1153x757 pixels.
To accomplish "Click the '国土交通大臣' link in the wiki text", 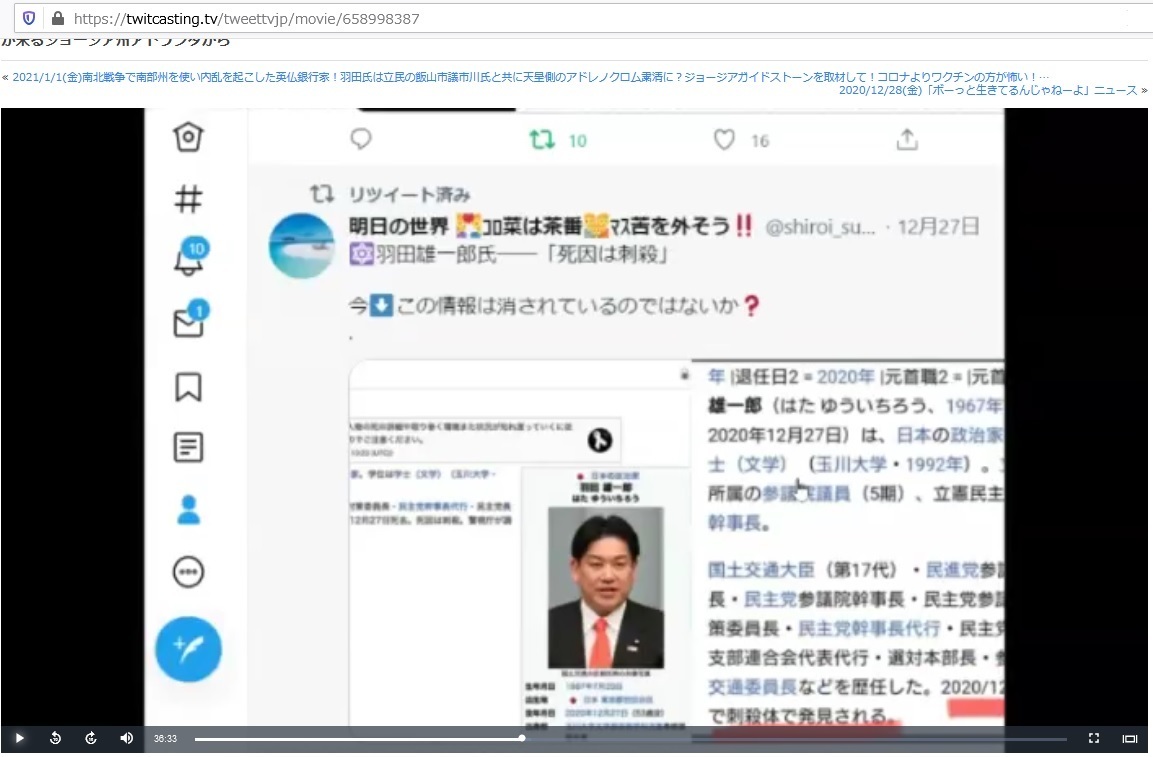I will pos(761,569).
